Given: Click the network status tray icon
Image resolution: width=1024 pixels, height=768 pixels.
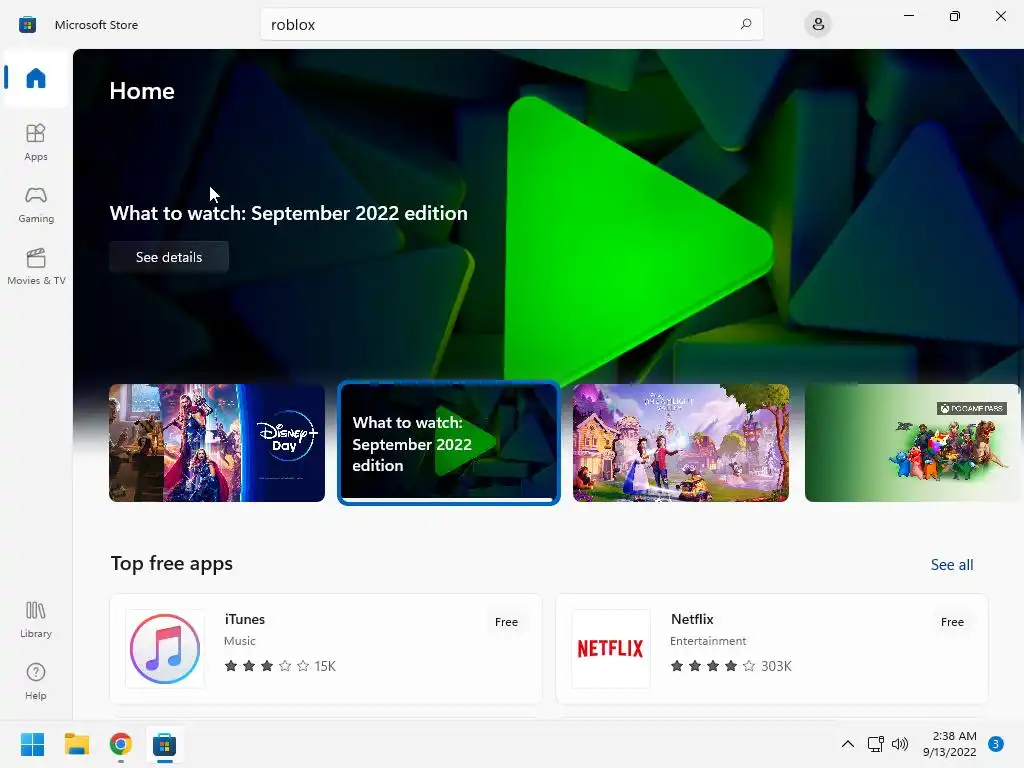Looking at the screenshot, I should (875, 744).
